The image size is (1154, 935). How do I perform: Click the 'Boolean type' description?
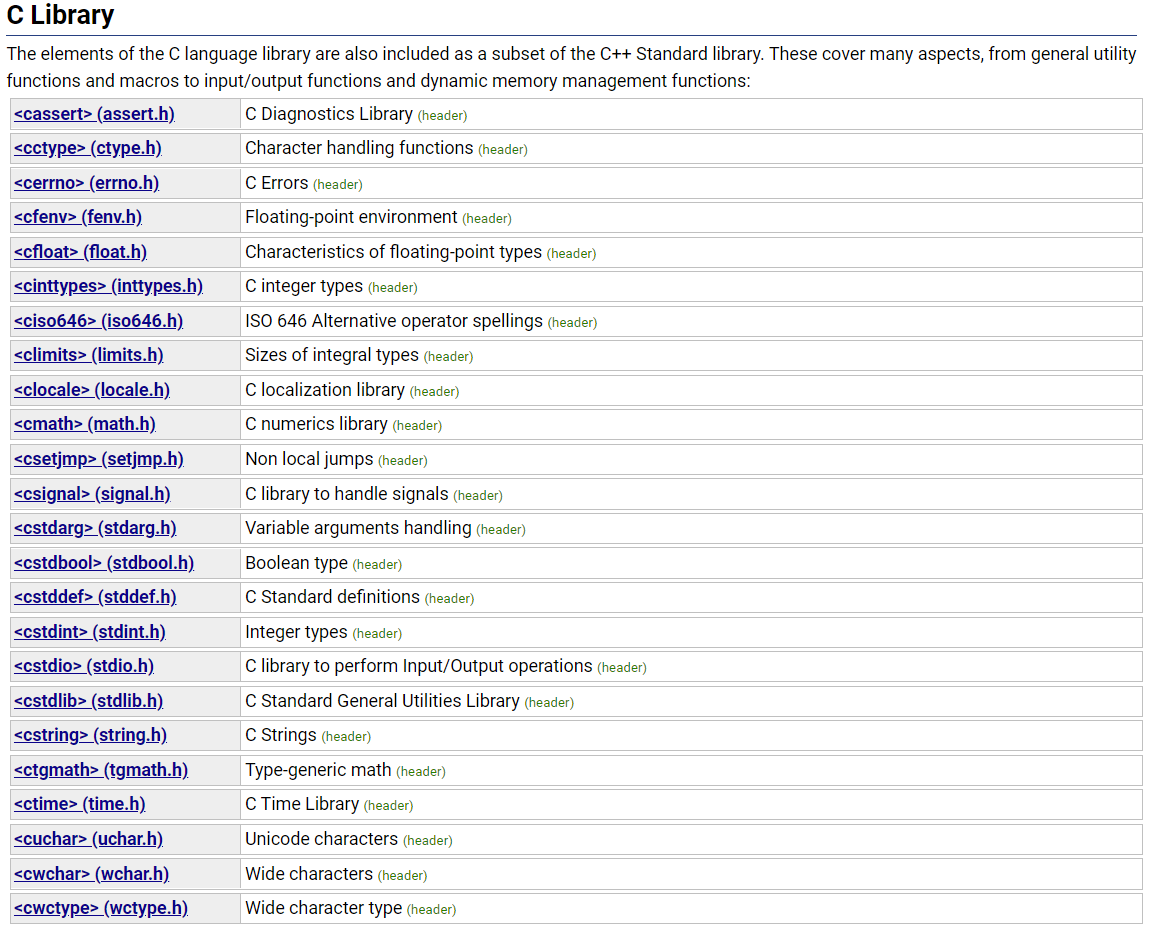click(297, 562)
